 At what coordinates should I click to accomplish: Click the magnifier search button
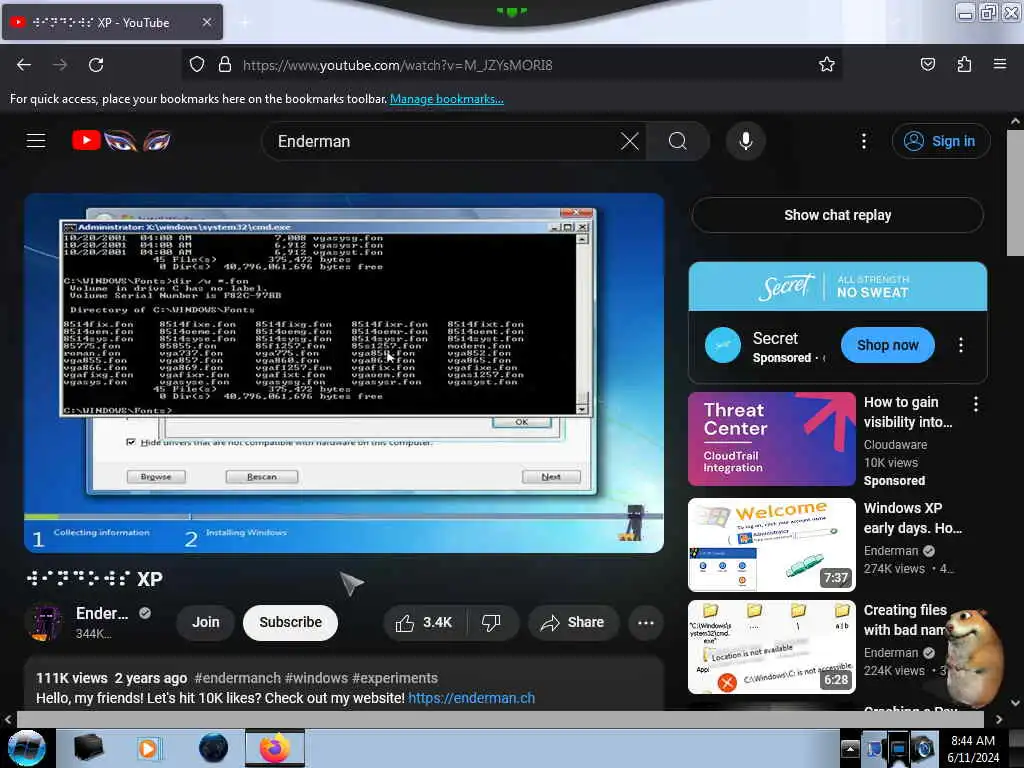click(x=678, y=141)
